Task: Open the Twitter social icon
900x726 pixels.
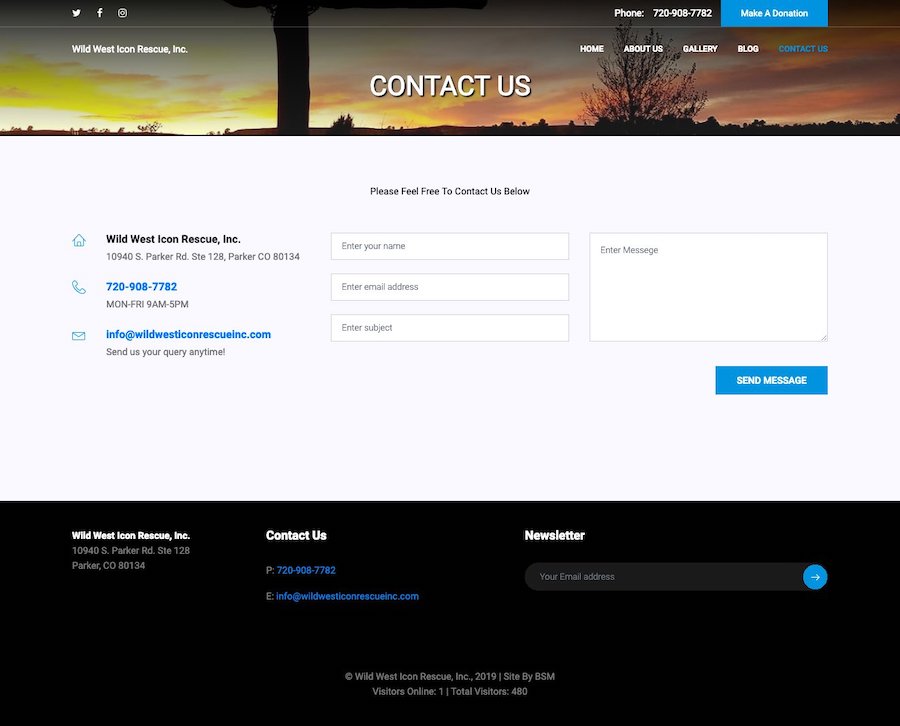Action: pos(76,13)
